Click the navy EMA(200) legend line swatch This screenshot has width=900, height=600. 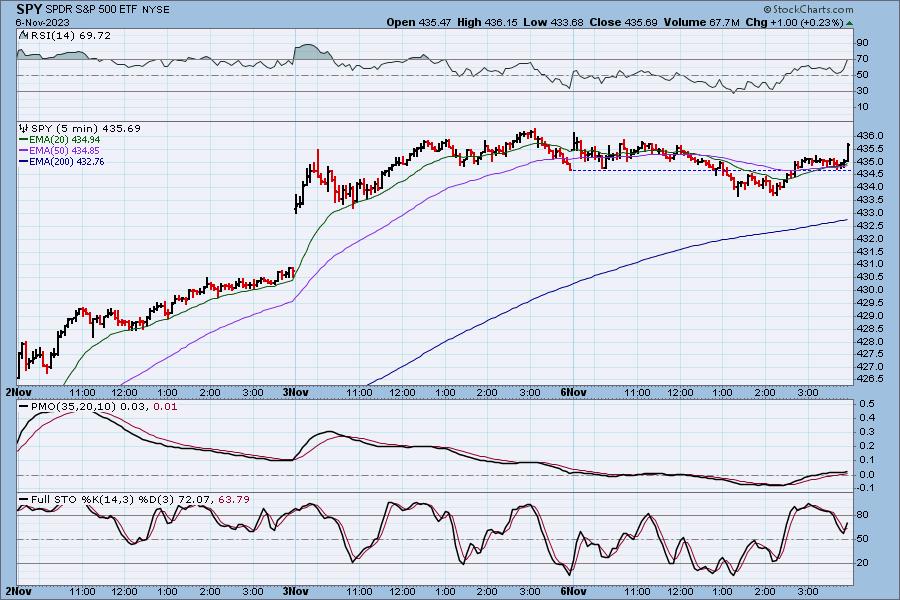pyautogui.click(x=24, y=161)
